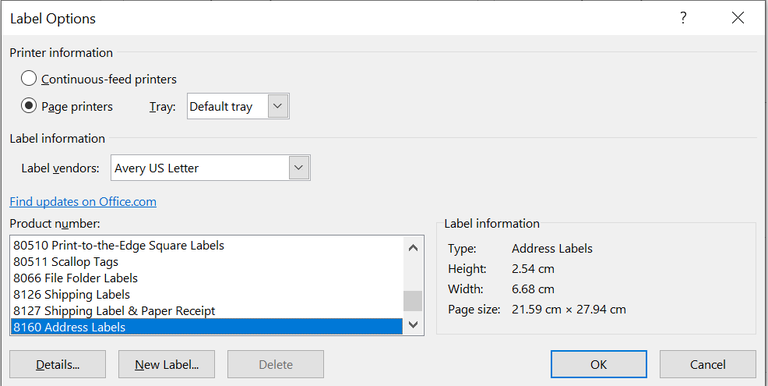768x386 pixels.
Task: Select 8160 Address Labels entry
Action: (x=206, y=327)
